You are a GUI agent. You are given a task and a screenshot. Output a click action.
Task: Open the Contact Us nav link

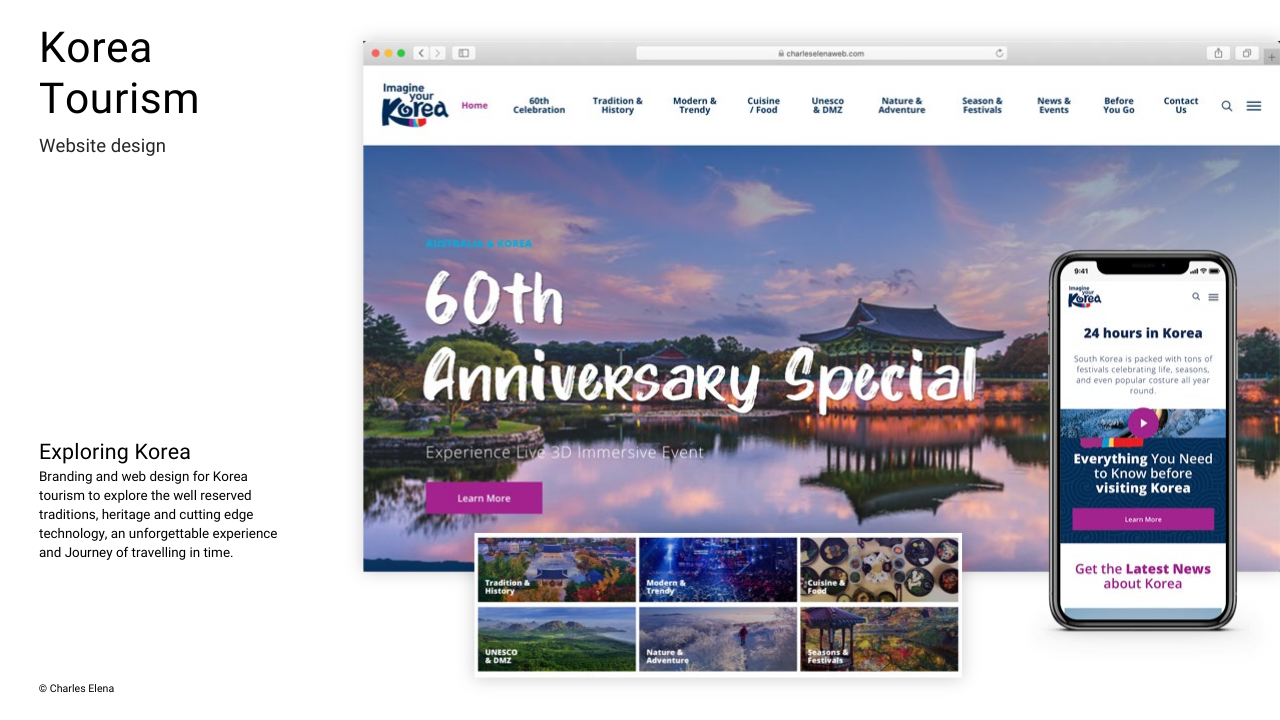1180,106
